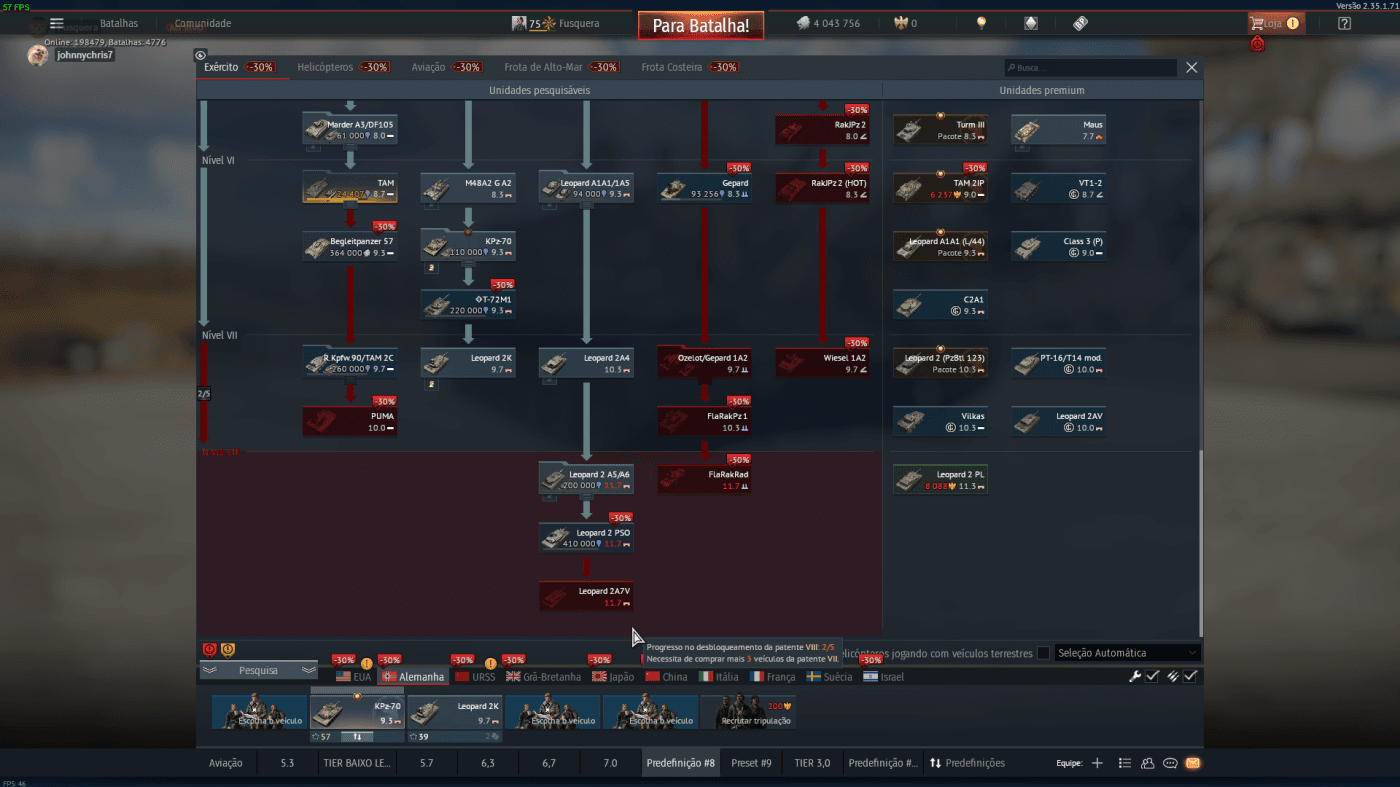This screenshot has width=1400, height=787.
Task: Open the Comunidade menu
Action: point(203,23)
